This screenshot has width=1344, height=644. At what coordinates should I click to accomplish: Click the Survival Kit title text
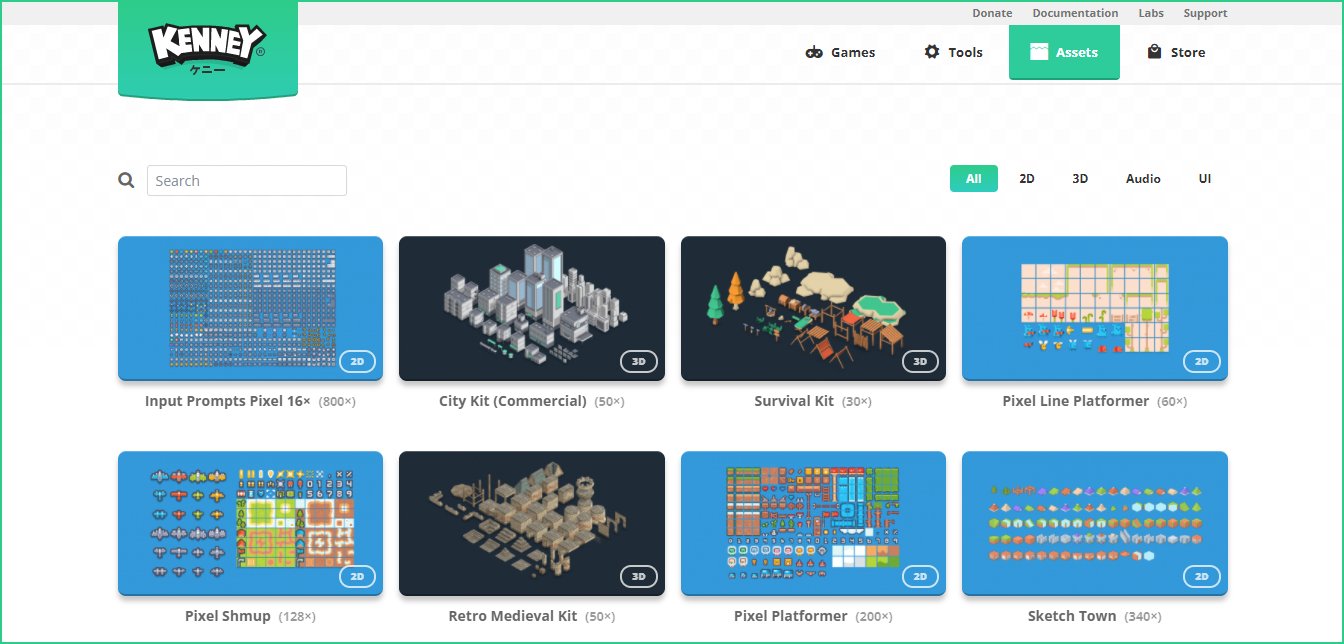pos(794,401)
